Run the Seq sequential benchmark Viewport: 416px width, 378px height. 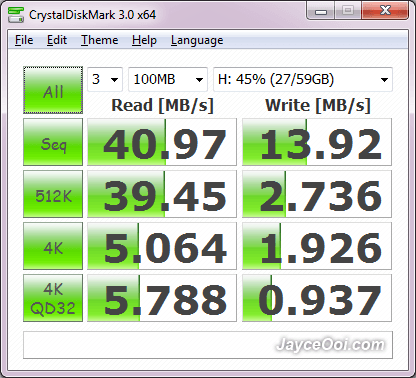coord(53,142)
